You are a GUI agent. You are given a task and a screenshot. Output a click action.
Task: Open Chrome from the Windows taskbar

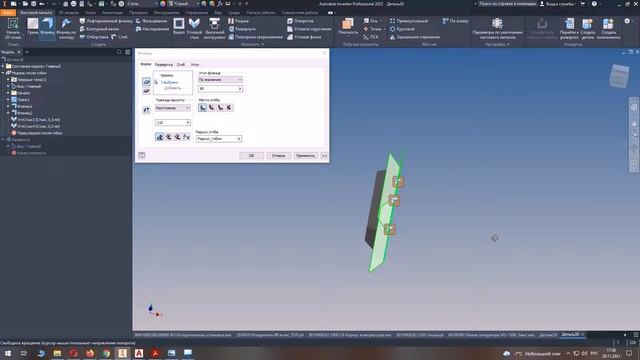tap(106, 353)
